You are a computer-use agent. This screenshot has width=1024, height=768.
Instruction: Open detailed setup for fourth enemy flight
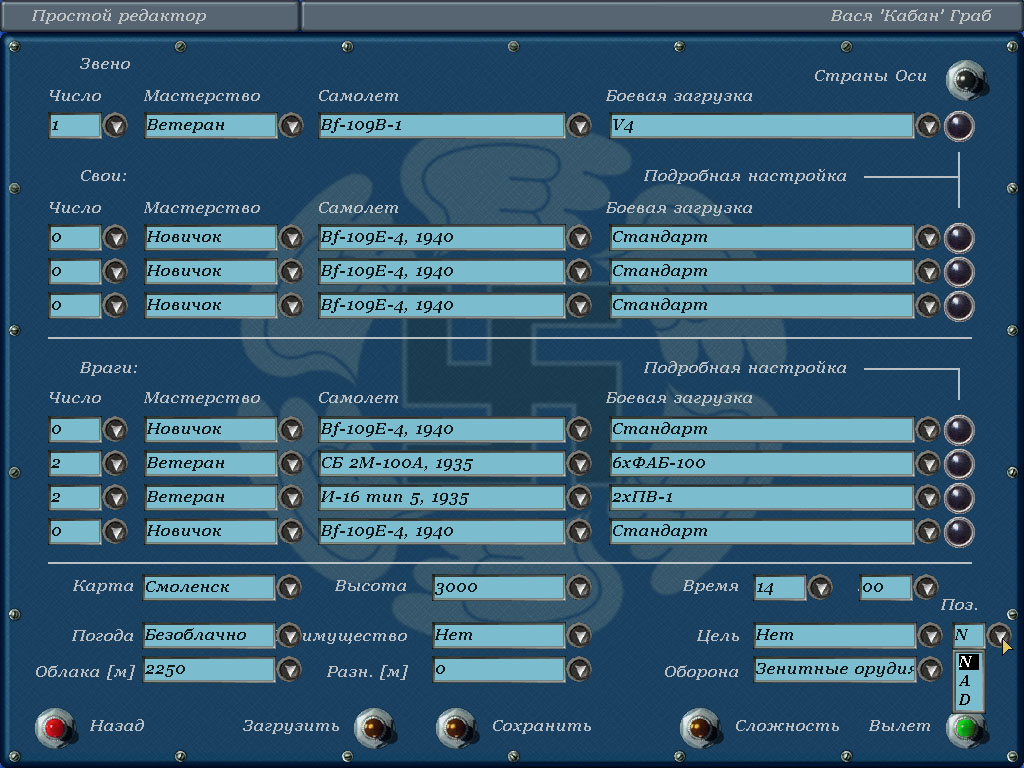959,532
